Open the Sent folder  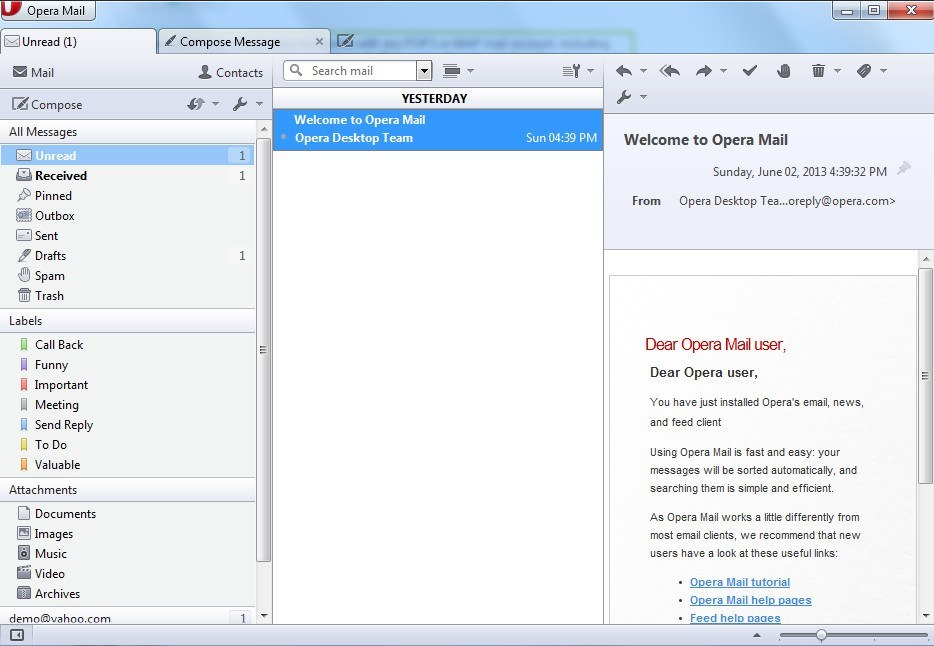(127, 235)
